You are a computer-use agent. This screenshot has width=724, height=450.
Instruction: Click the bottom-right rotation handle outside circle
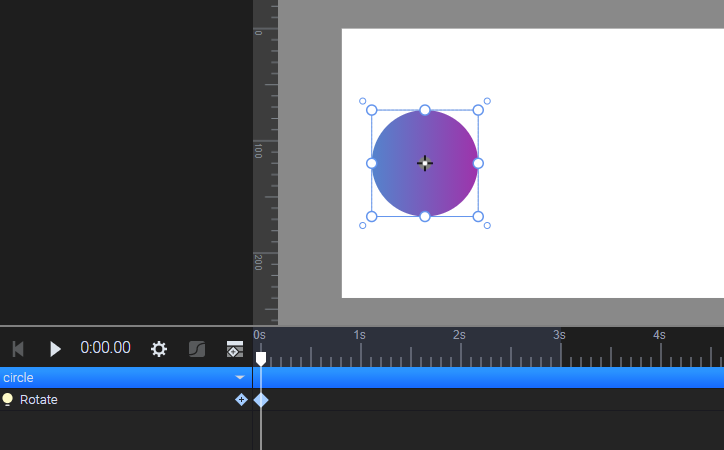coord(487,226)
